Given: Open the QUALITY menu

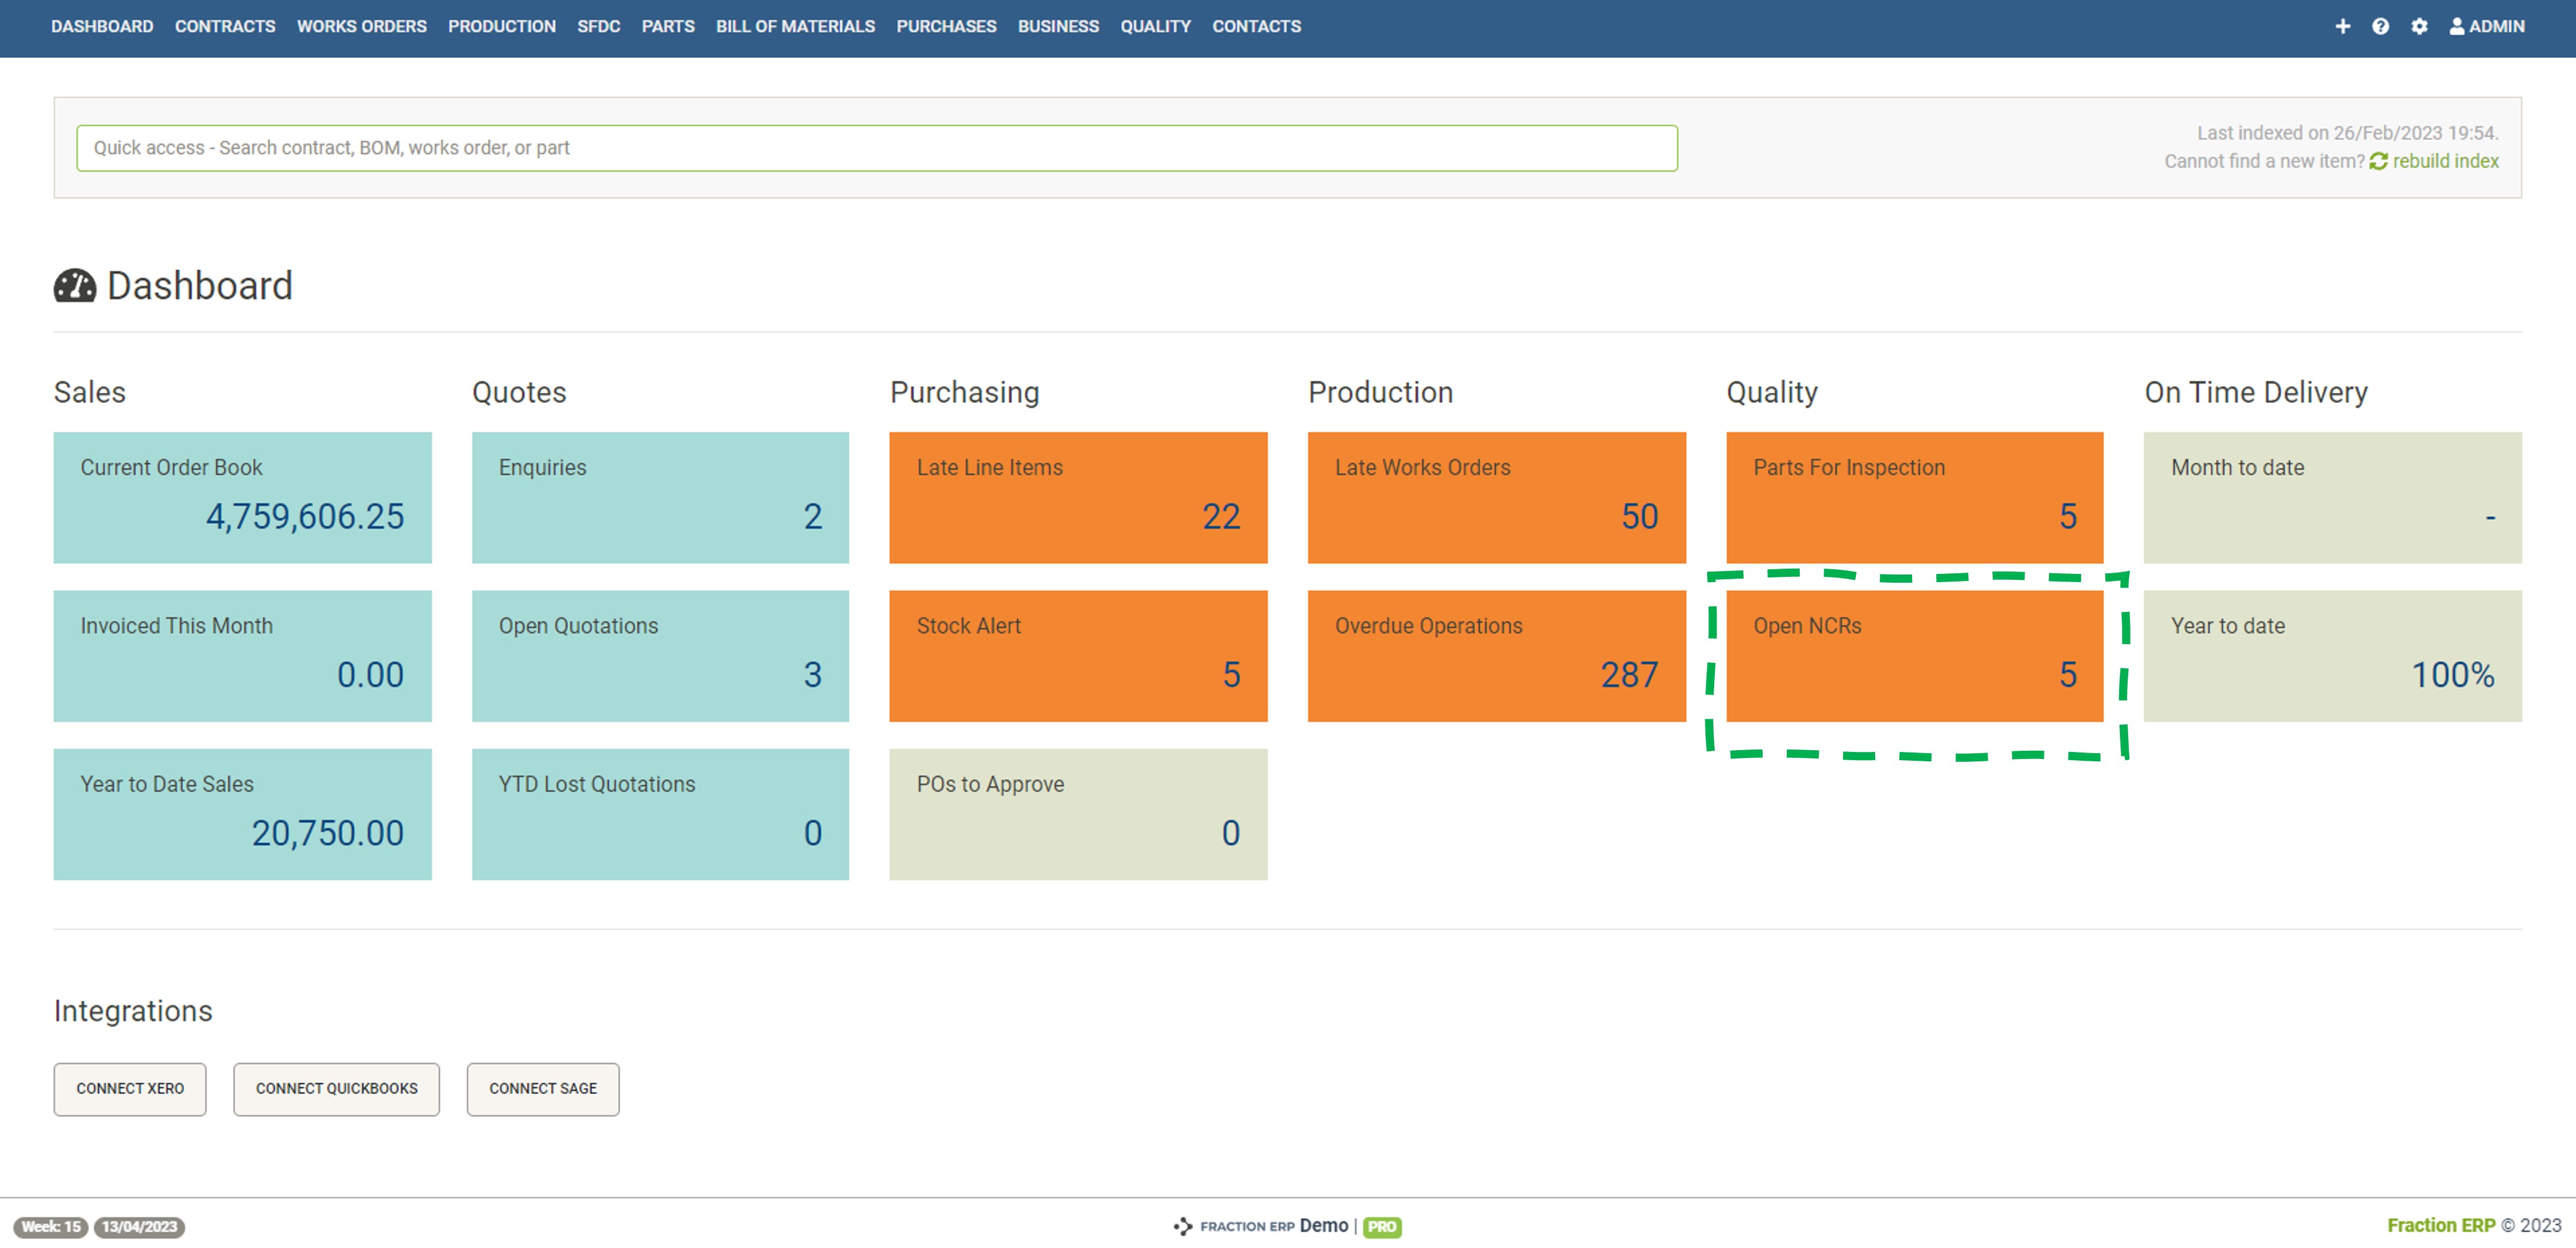Looking at the screenshot, I should 1155,26.
